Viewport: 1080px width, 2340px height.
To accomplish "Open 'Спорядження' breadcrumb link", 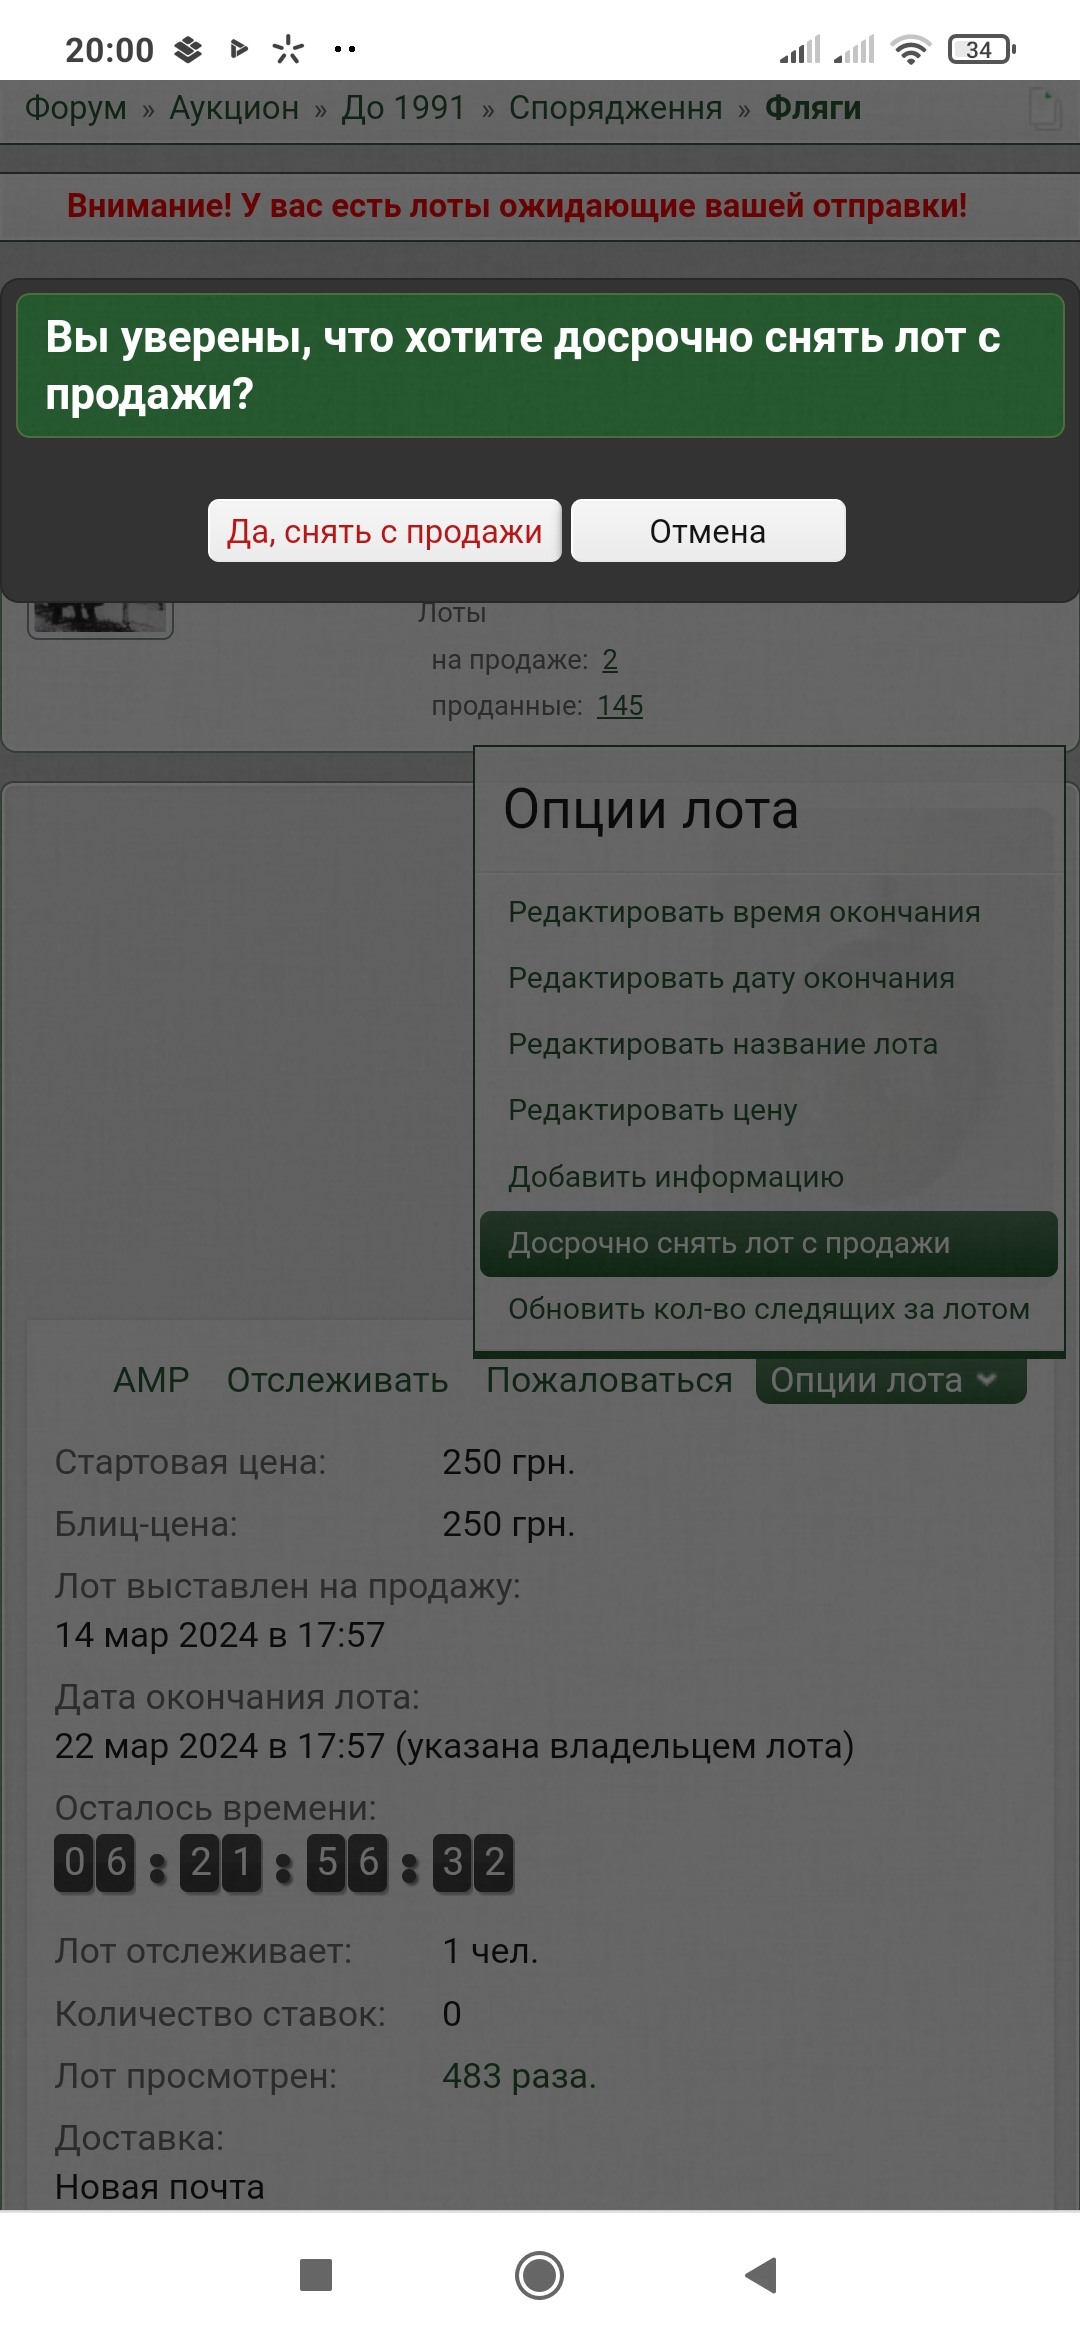I will [x=615, y=108].
